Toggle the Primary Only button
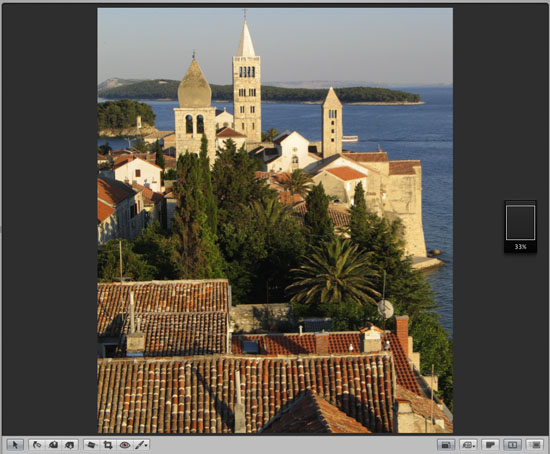 point(490,445)
